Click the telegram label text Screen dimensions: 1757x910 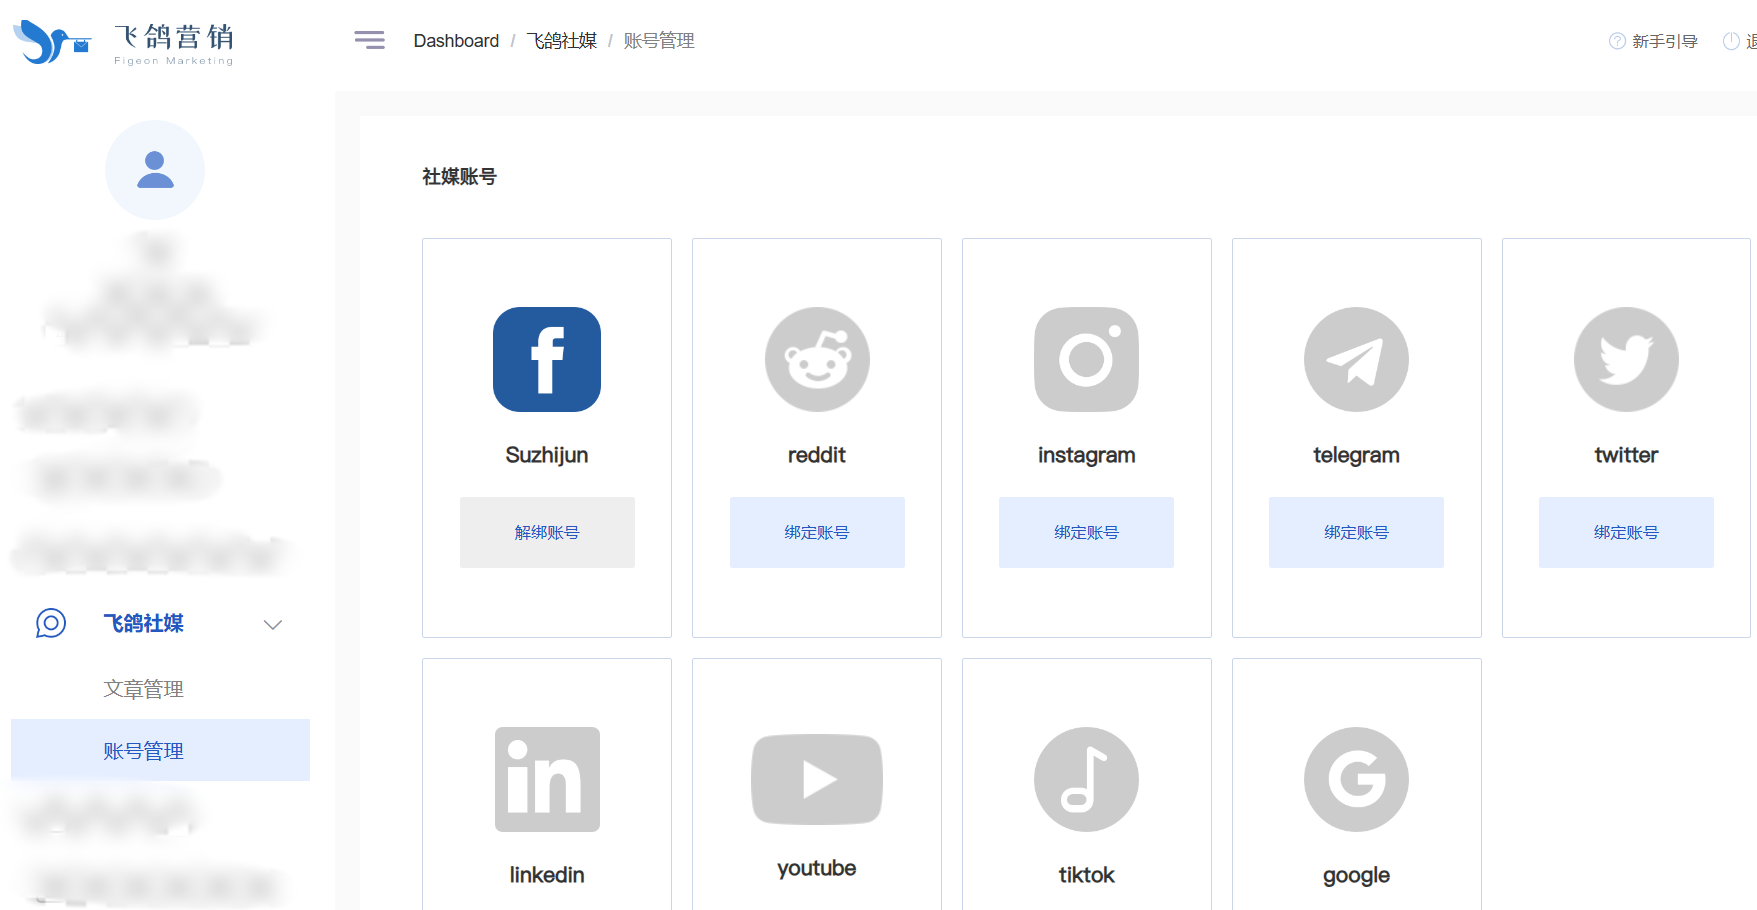[1356, 455]
